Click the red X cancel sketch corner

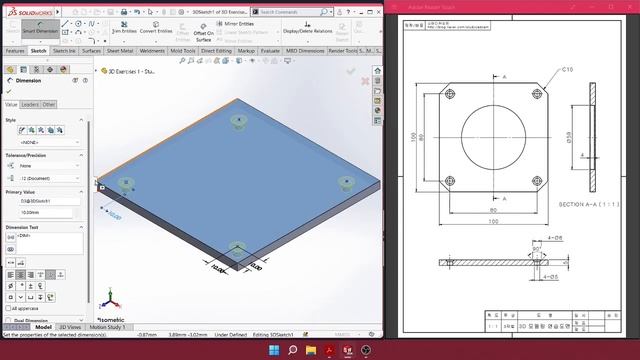click(365, 81)
